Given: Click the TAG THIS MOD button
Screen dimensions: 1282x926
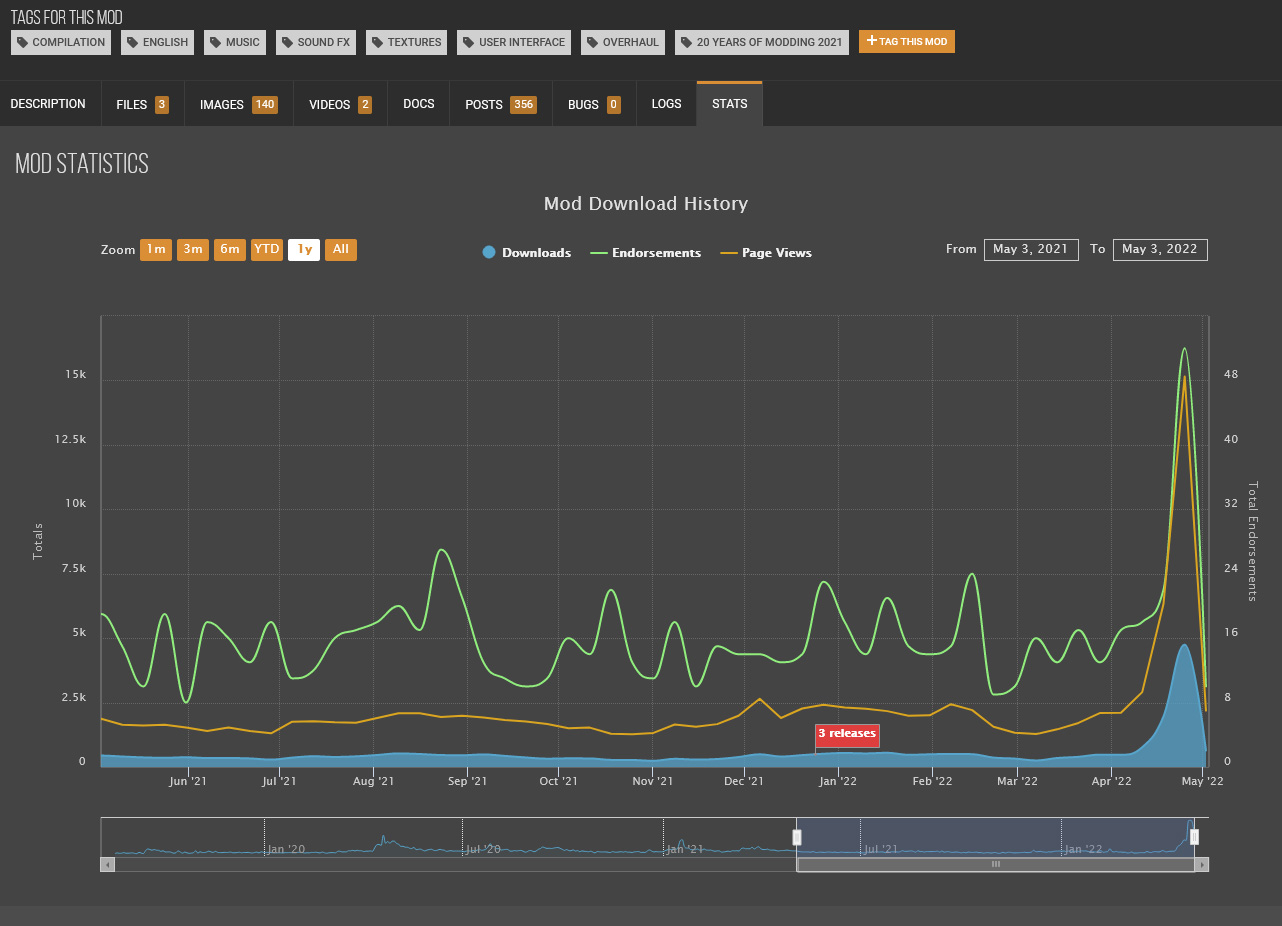Looking at the screenshot, I should click(907, 41).
